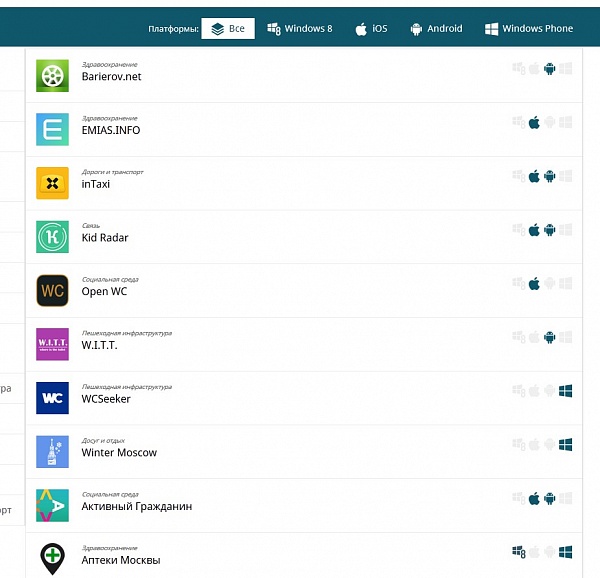600x578 pixels.
Task: Open the Winter Moscow app title
Action: [x=119, y=453]
